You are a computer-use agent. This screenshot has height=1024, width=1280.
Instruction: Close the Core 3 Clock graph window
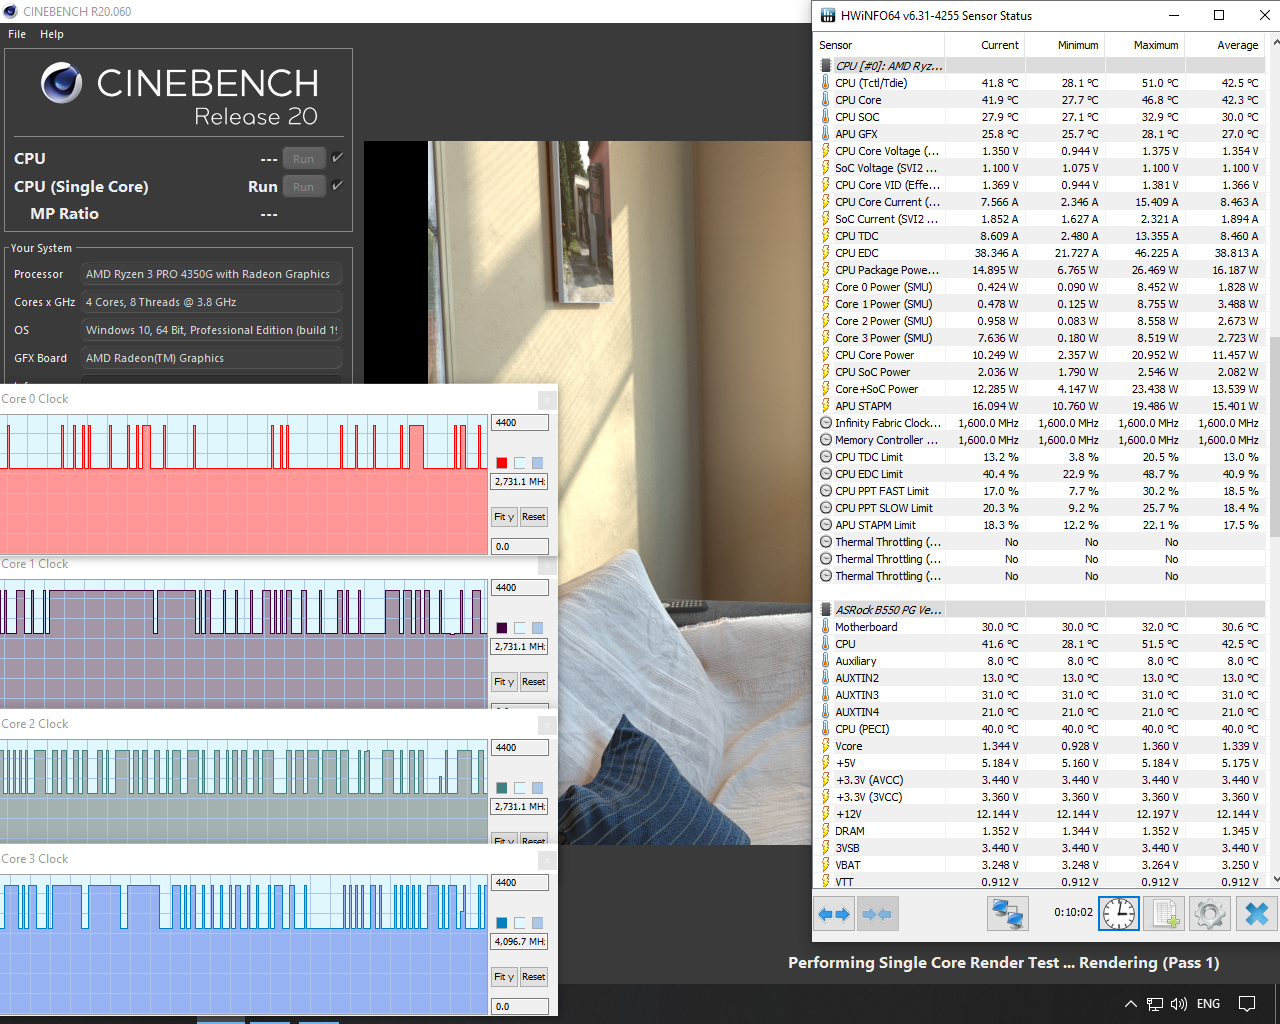pos(547,860)
